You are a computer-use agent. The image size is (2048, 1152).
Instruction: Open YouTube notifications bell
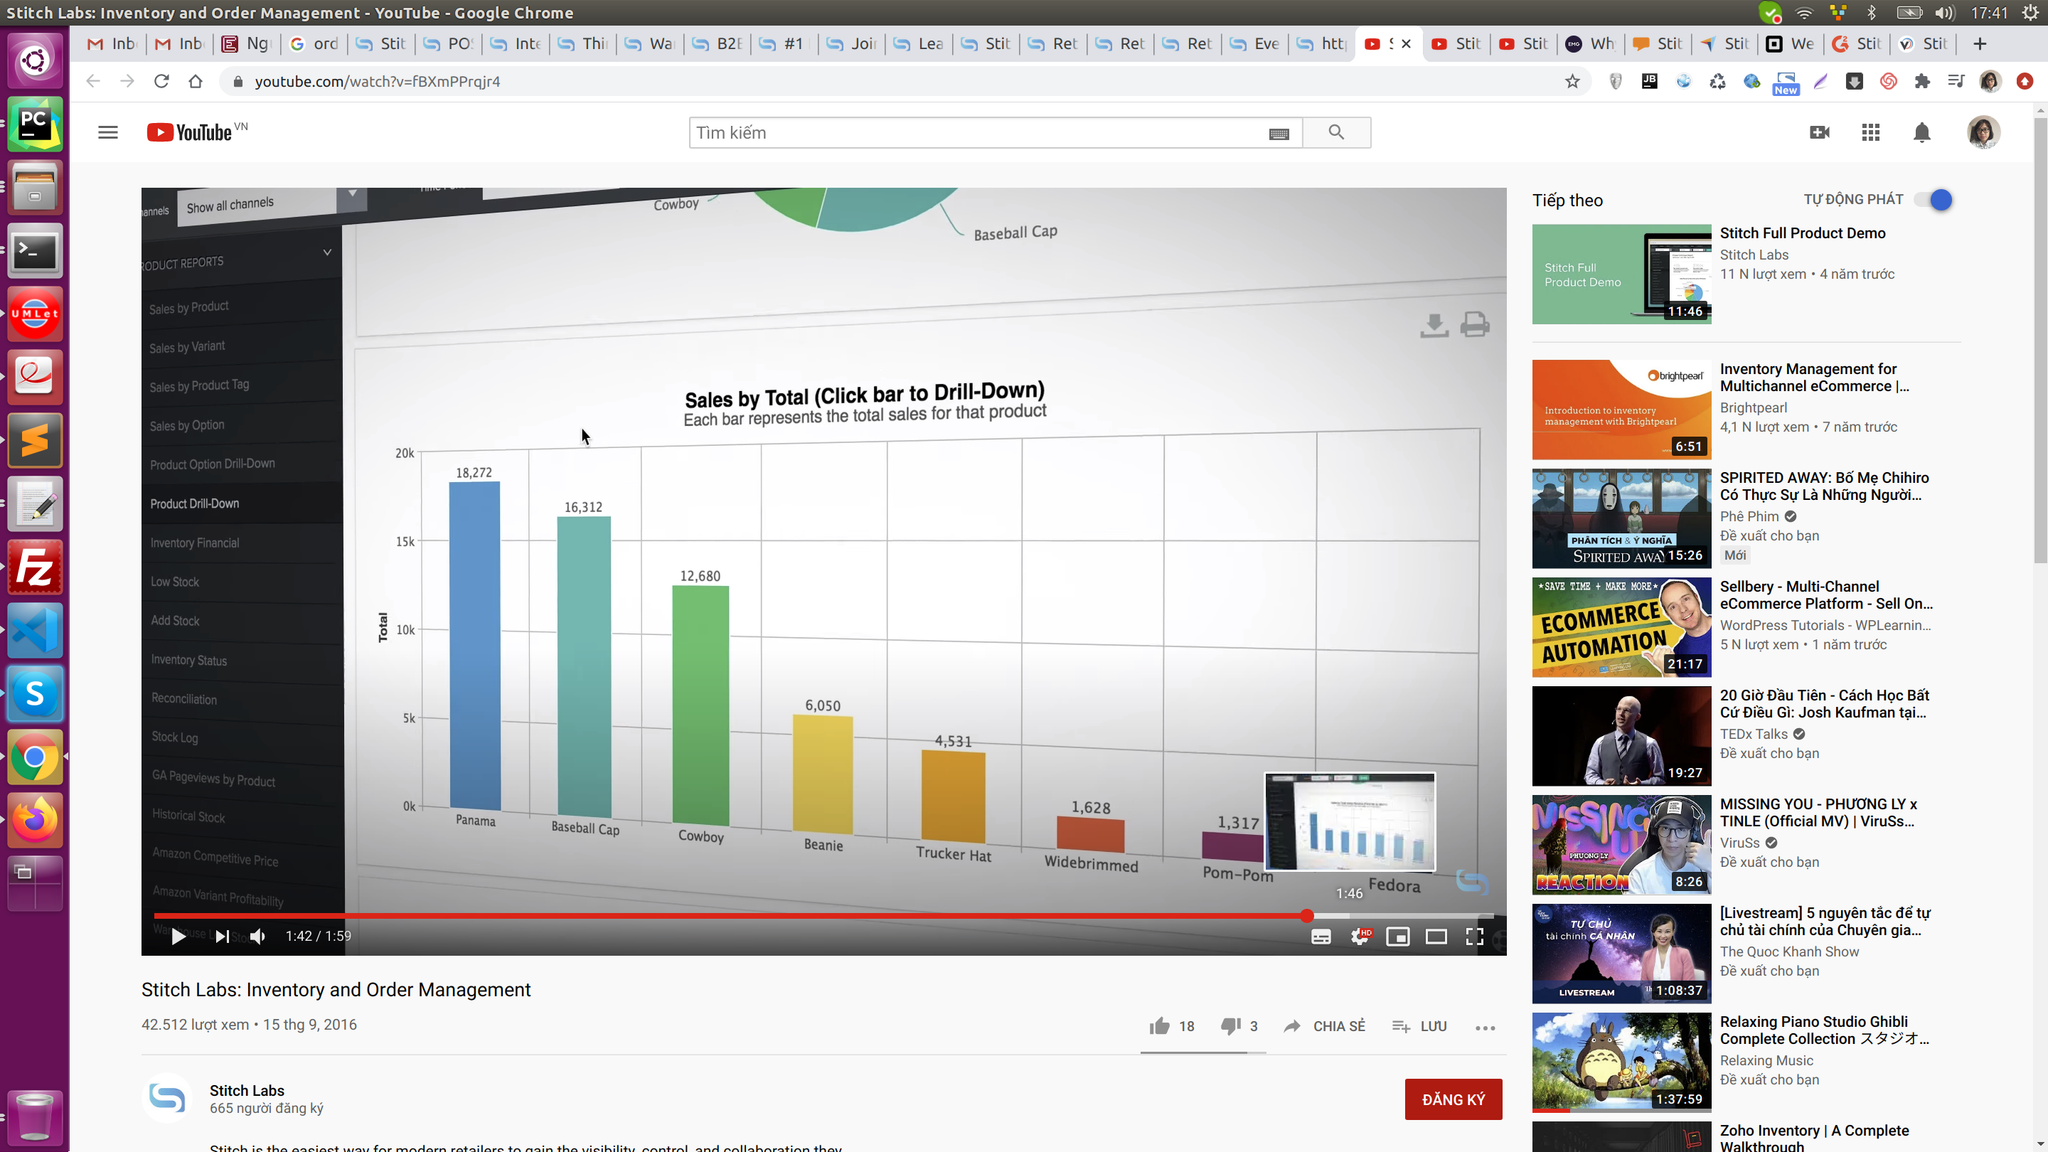[1921, 132]
